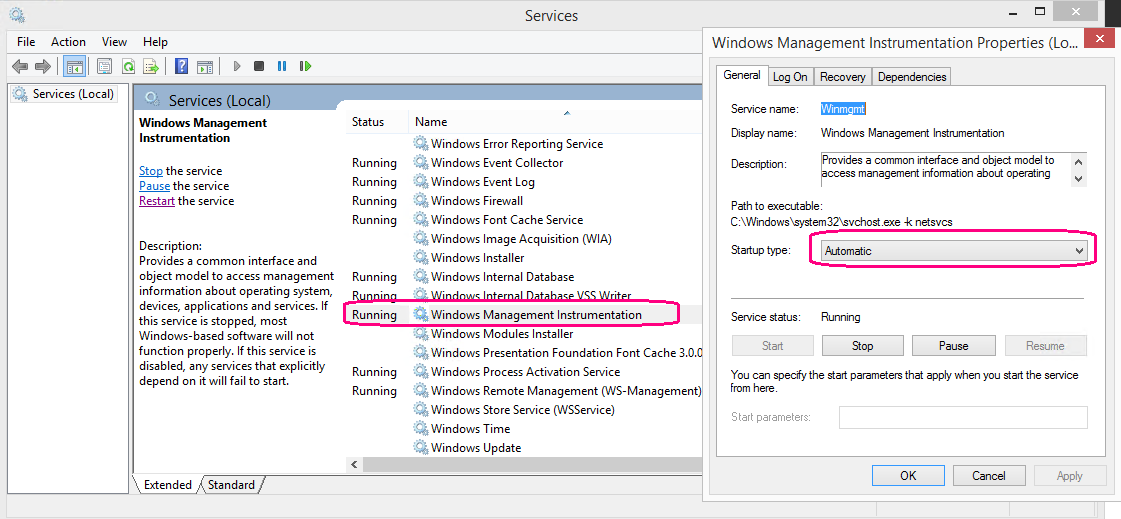
Task: Click Pause the service link
Action: [154, 186]
